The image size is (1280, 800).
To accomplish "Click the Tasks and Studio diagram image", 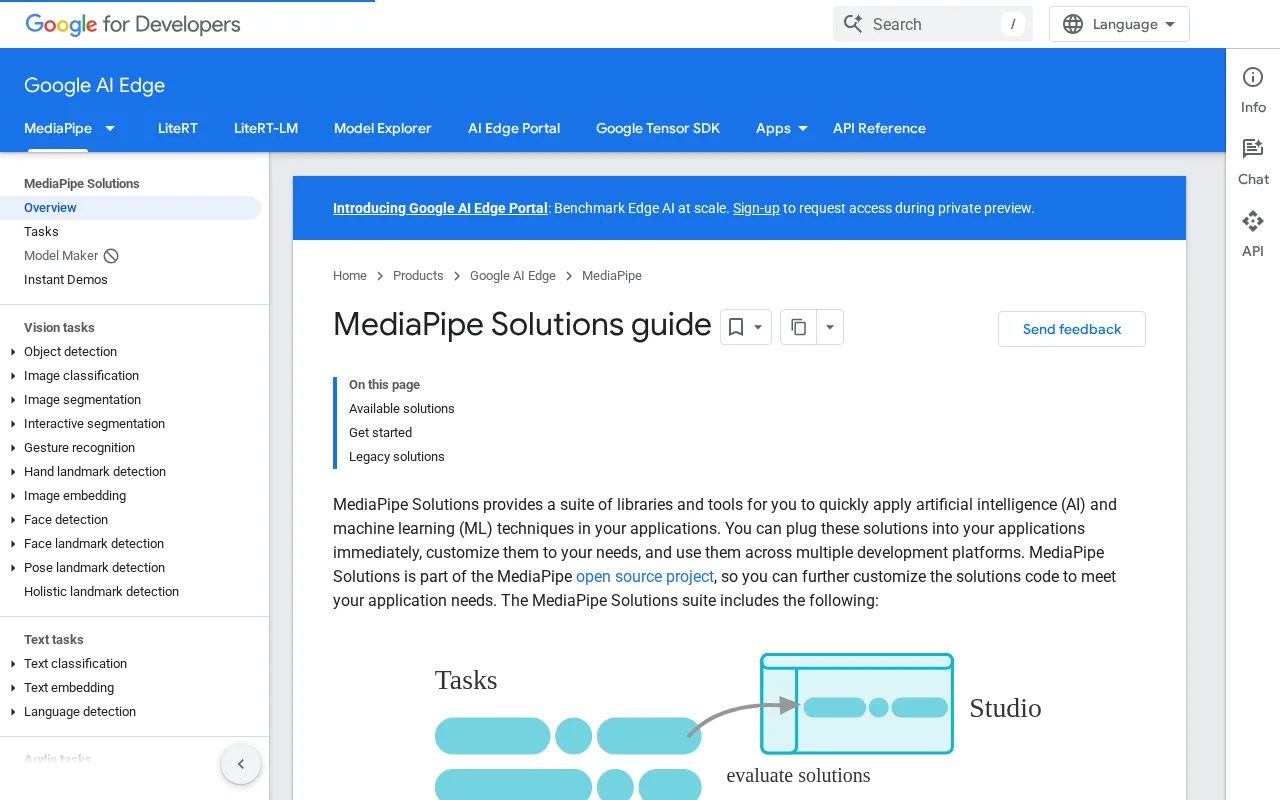I will 739,725.
